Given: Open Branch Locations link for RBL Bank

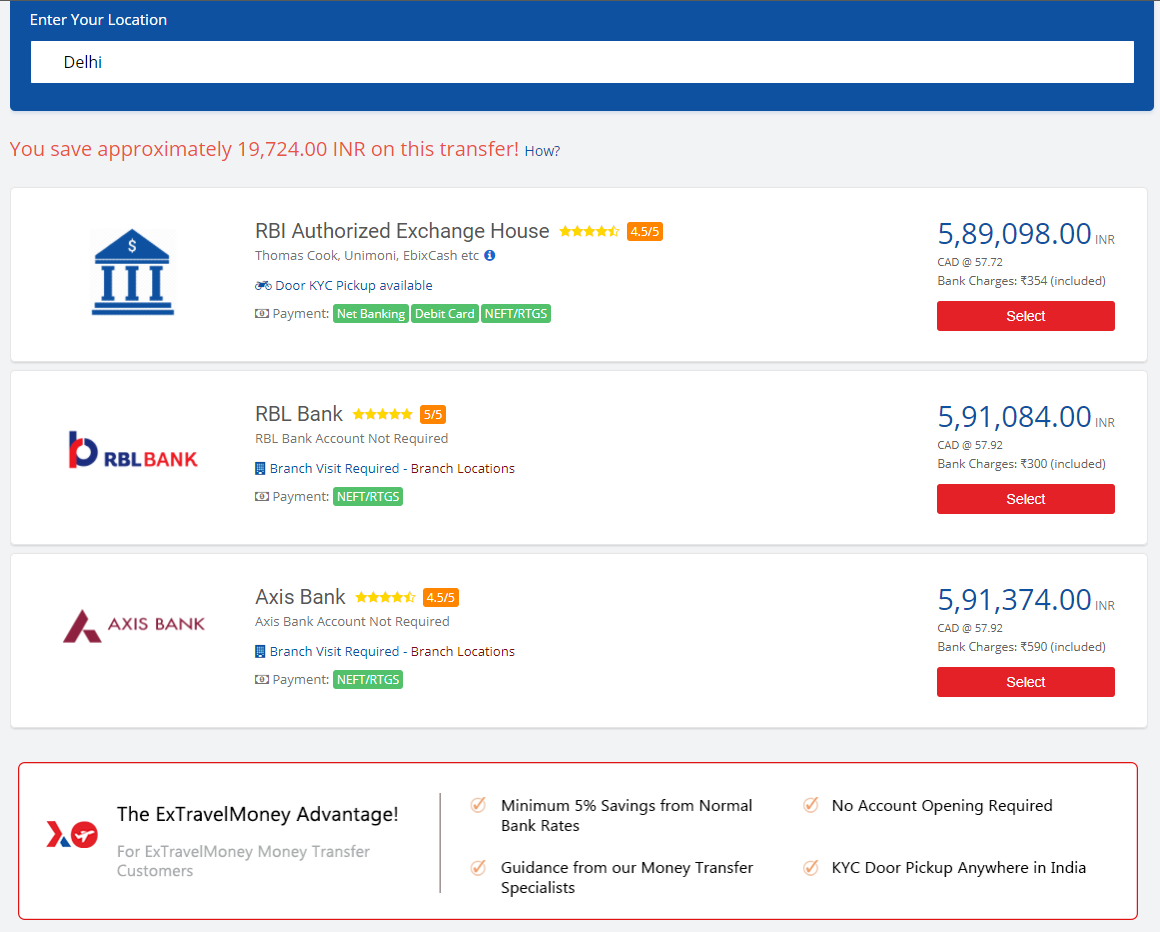Looking at the screenshot, I should (462, 468).
